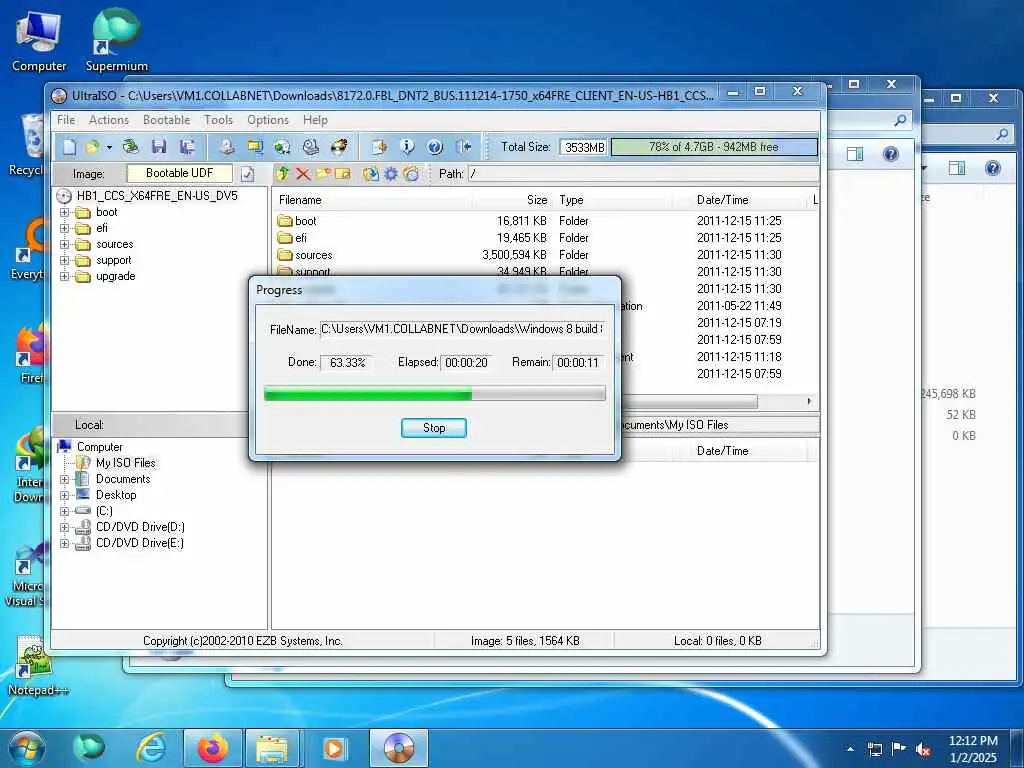Click the Save As toolbar icon

tap(187, 147)
